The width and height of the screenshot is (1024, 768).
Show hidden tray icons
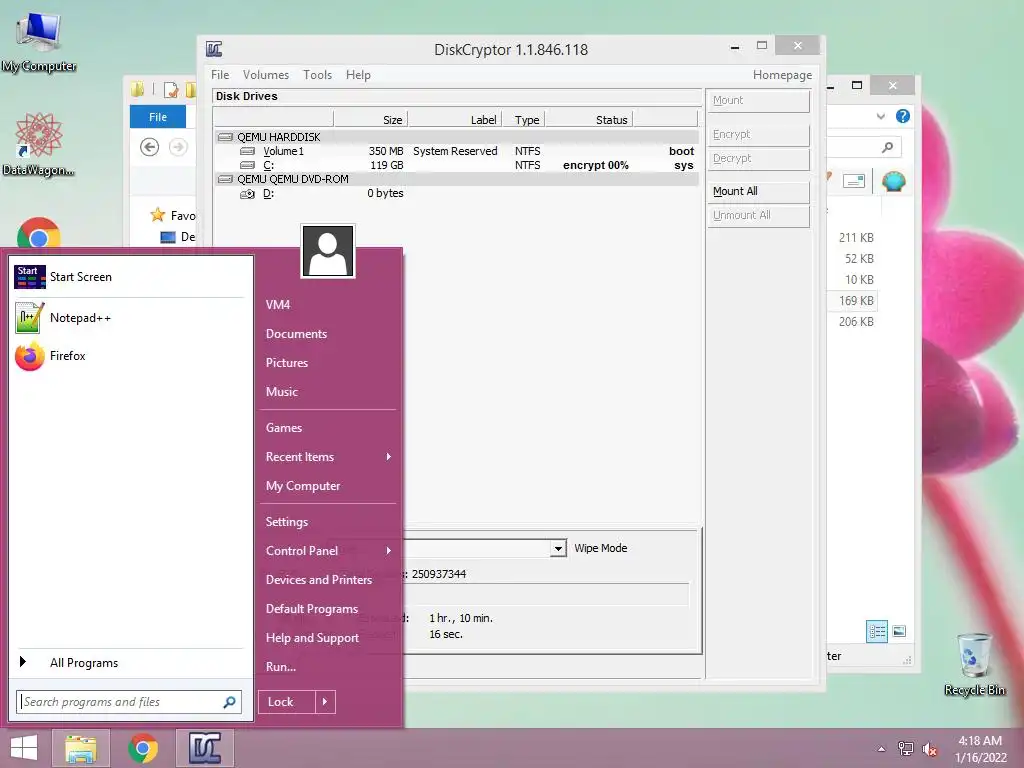[882, 749]
